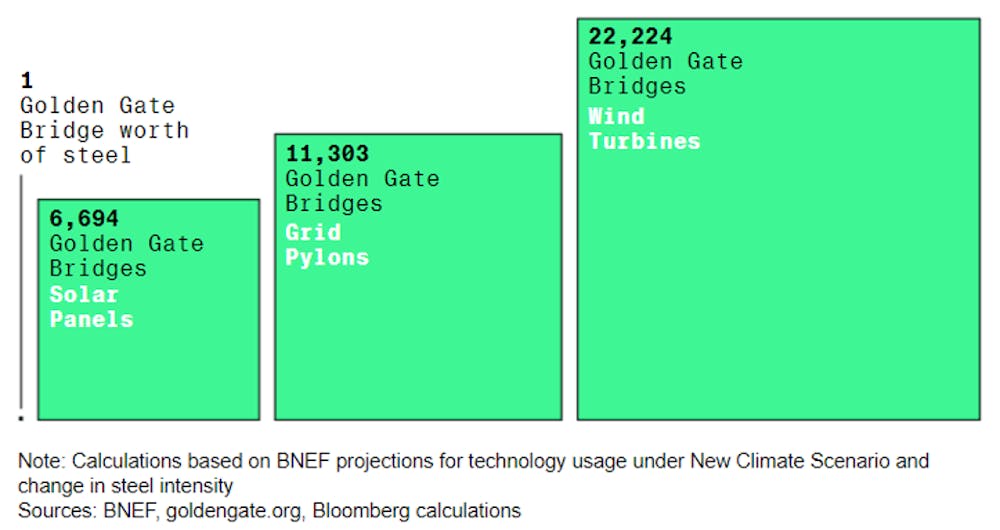1000x530 pixels.
Task: Click 'Golden Gate Bridges' text in Grid Pylons box
Action: pyautogui.click(x=362, y=191)
